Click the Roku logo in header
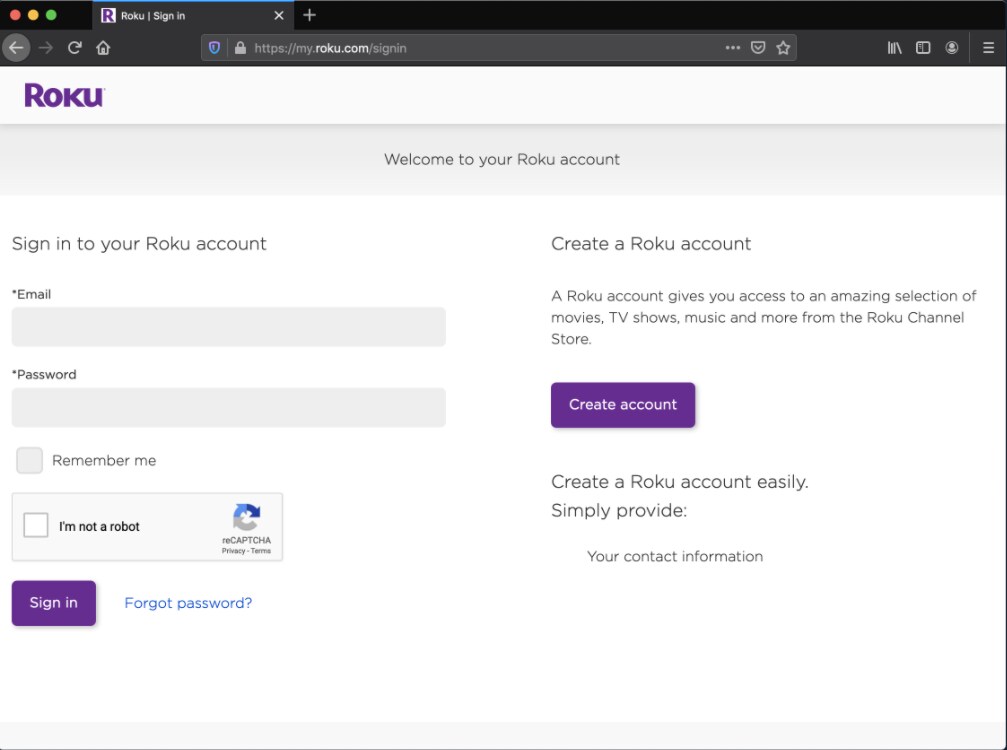Image resolution: width=1007 pixels, height=750 pixels. [64, 95]
